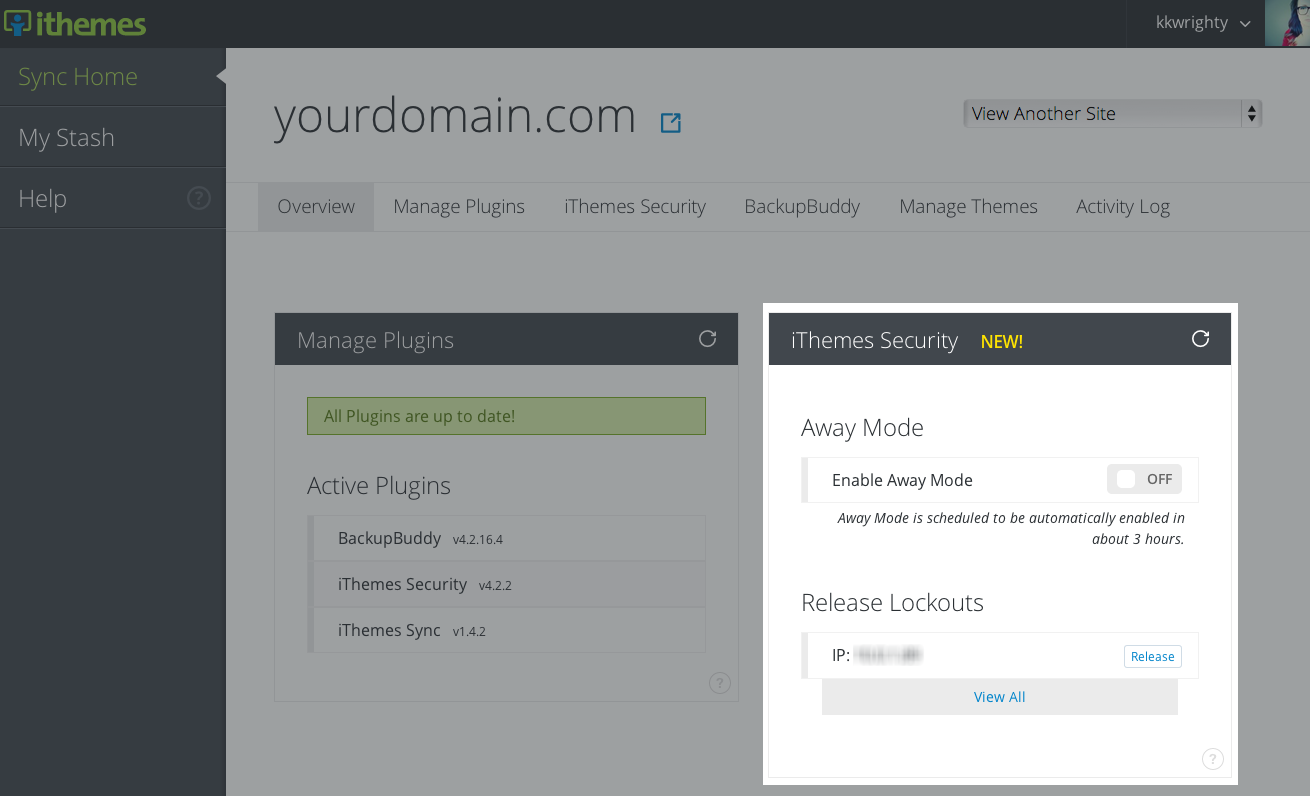Select the Overview tab

[316, 207]
